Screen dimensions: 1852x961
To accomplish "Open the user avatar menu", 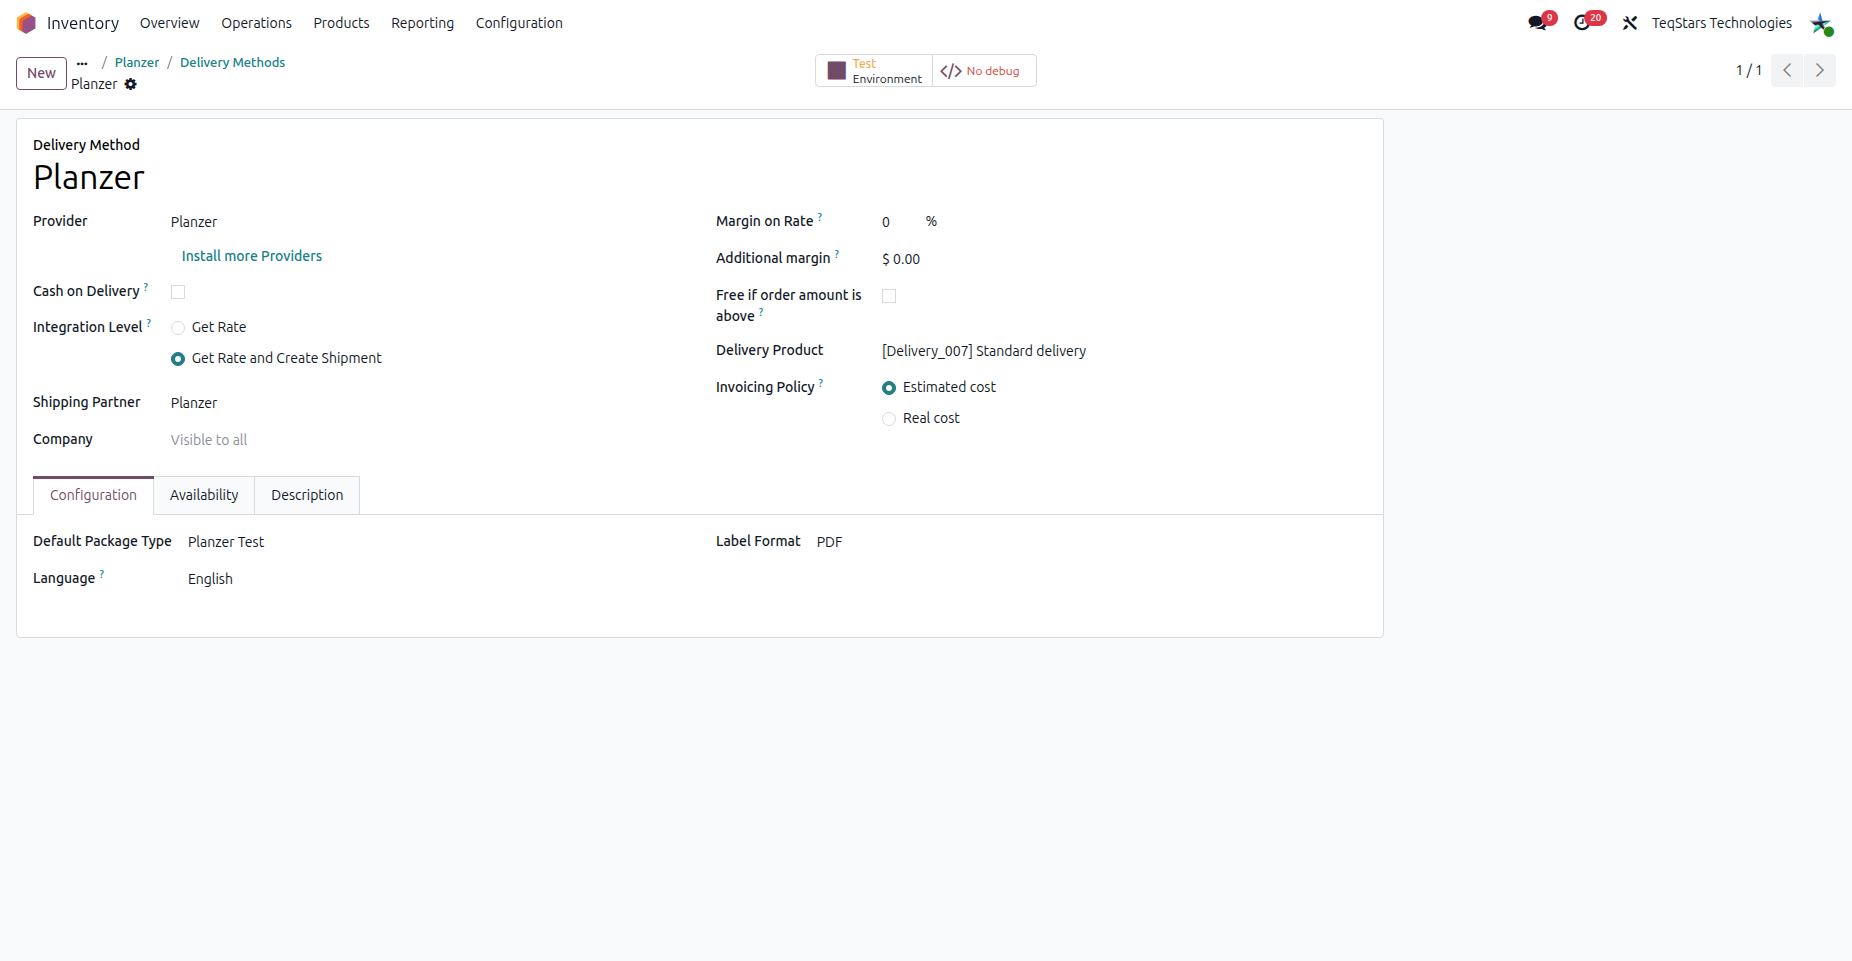I will tap(1821, 23).
